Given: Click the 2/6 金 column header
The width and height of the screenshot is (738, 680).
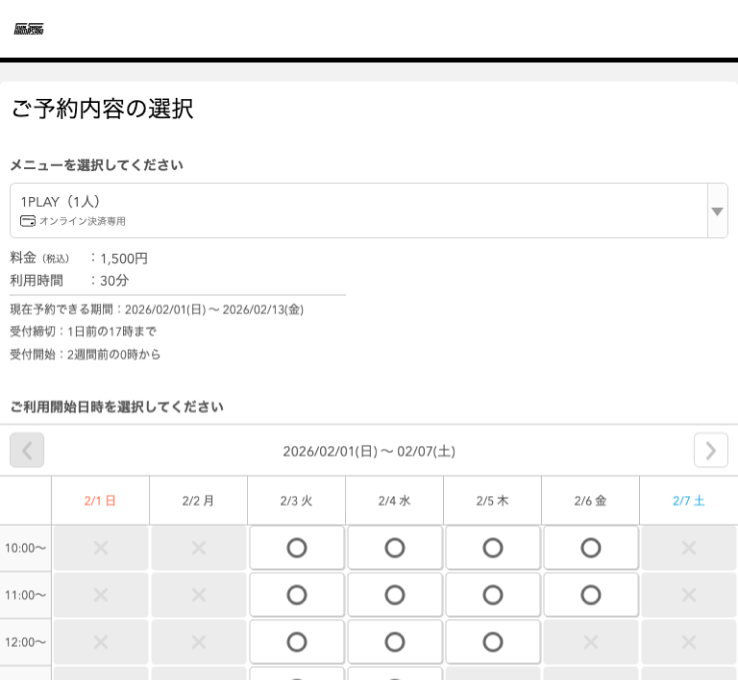Looking at the screenshot, I should click(590, 501).
